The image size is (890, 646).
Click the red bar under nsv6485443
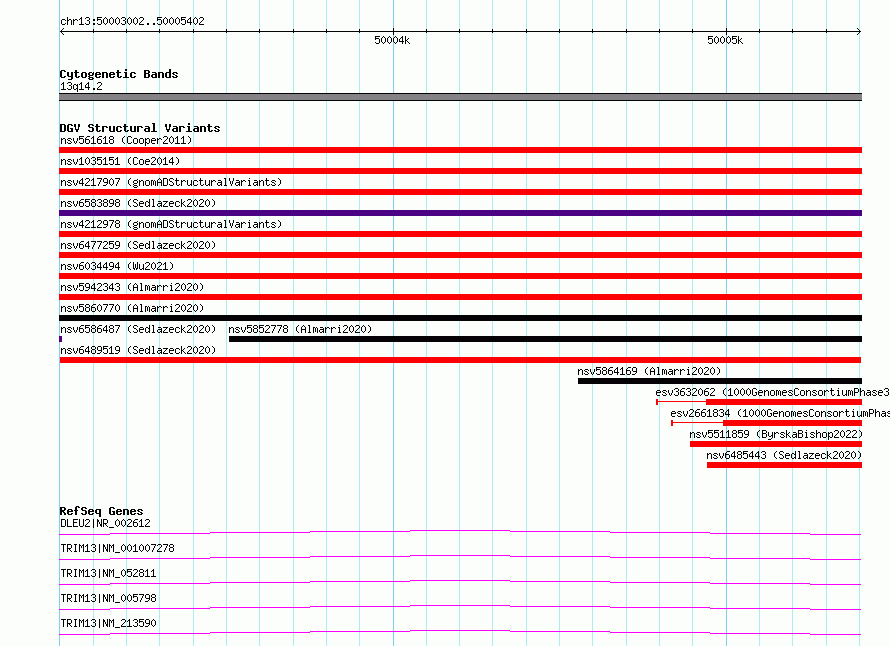point(784,465)
